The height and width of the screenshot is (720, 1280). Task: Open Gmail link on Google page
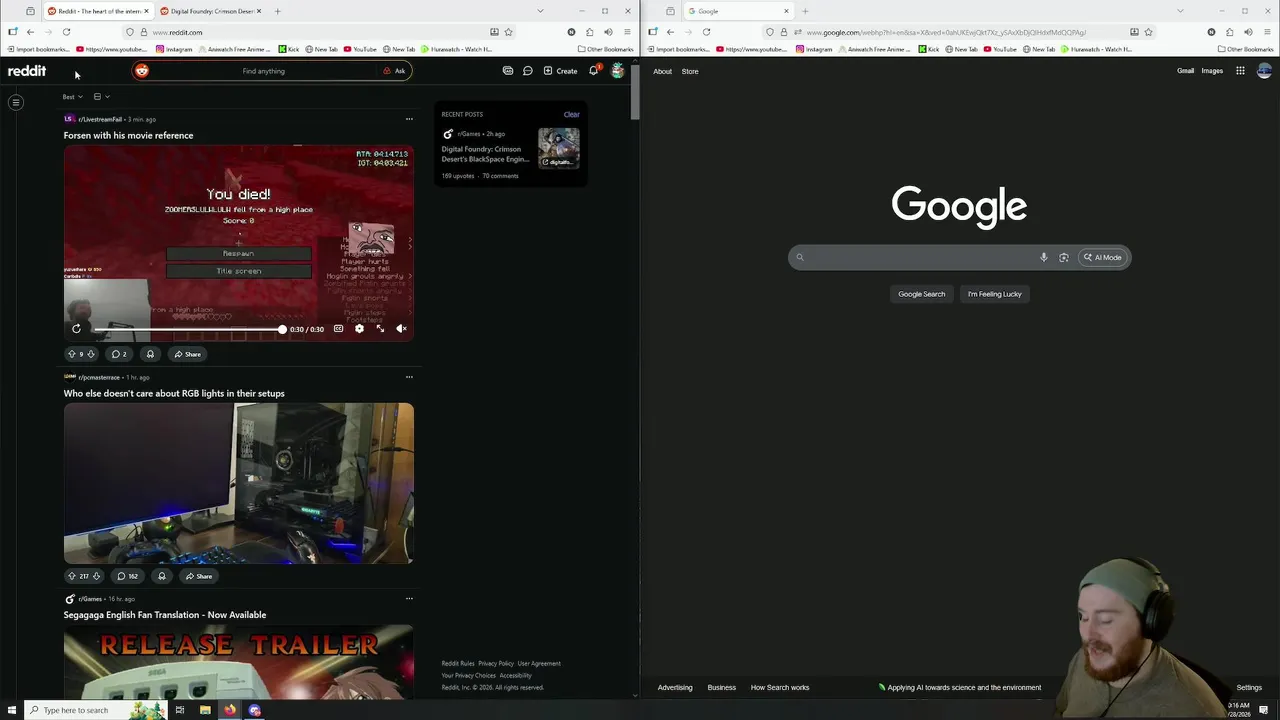[1185, 71]
